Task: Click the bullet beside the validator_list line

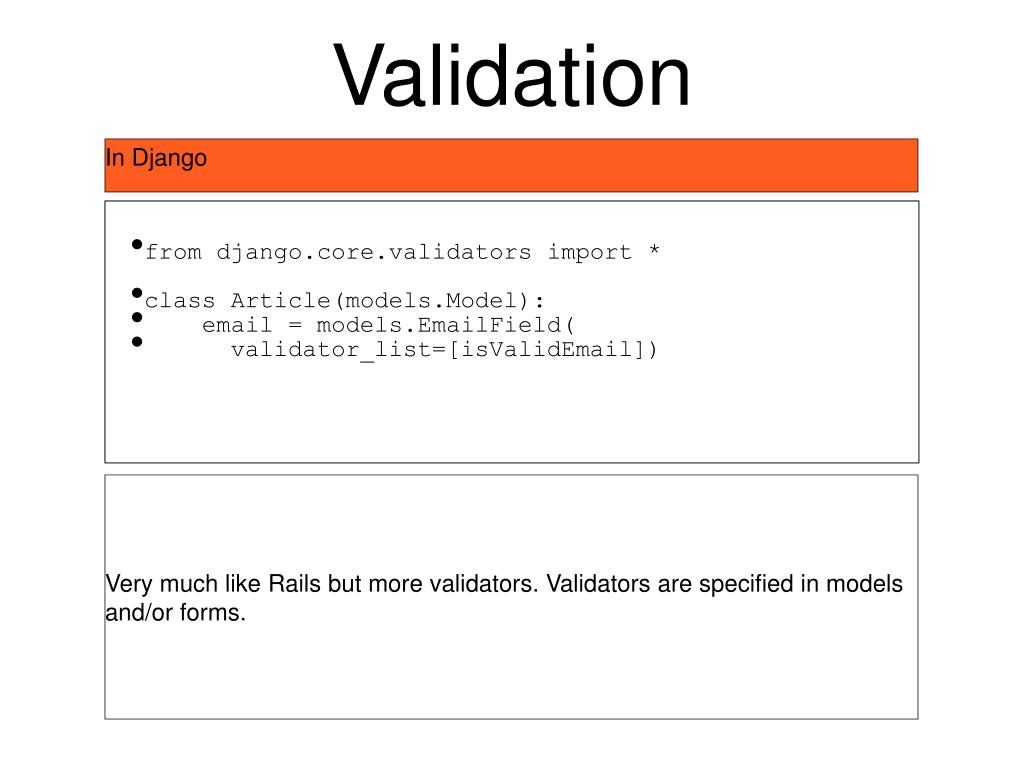Action: click(x=137, y=342)
